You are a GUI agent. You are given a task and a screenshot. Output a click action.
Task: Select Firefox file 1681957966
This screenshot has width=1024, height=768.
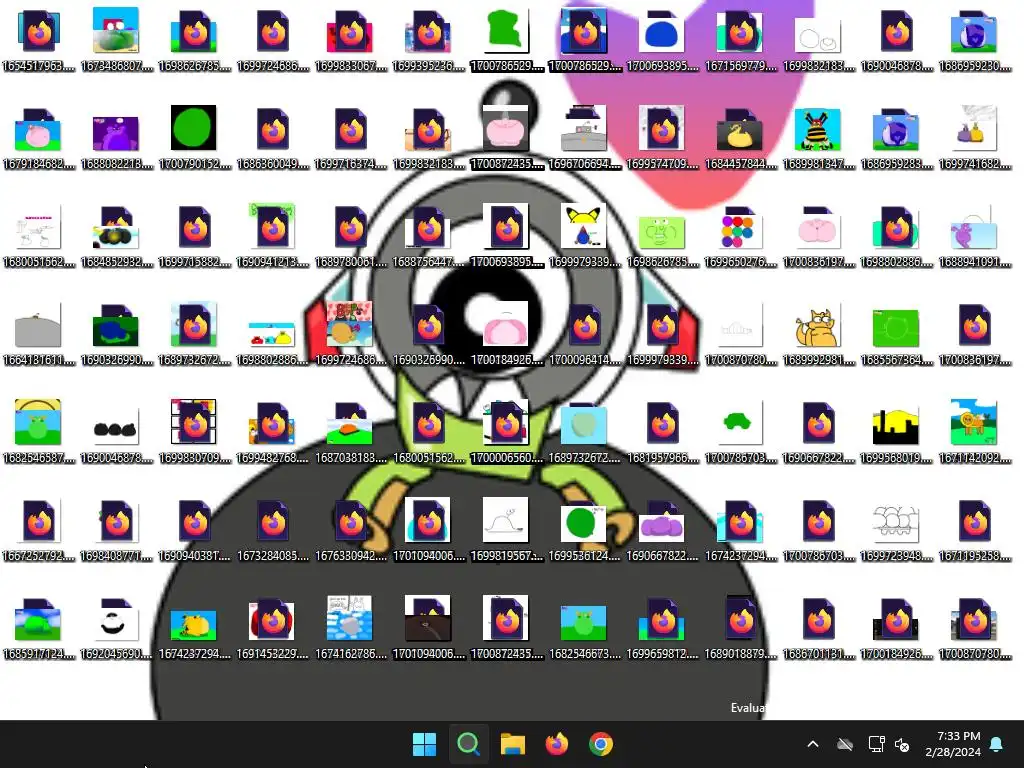click(663, 432)
